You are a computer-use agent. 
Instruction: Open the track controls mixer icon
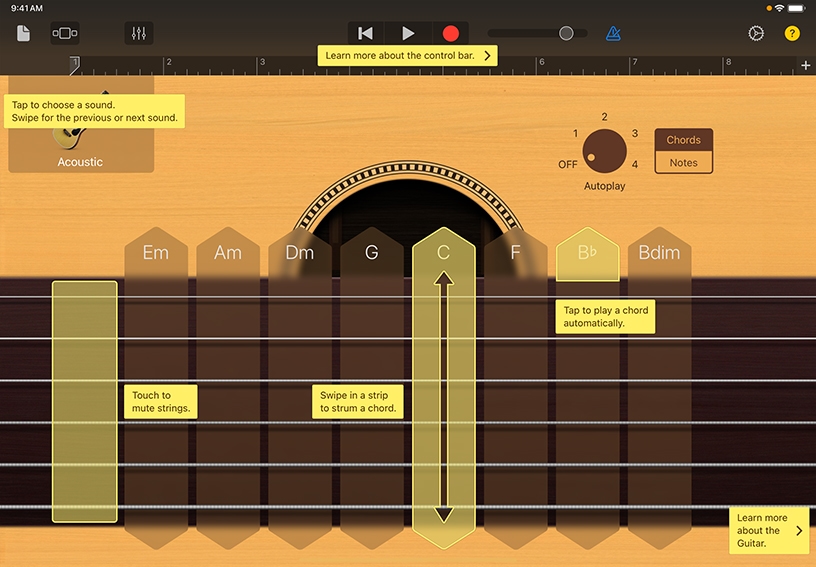pyautogui.click(x=139, y=33)
